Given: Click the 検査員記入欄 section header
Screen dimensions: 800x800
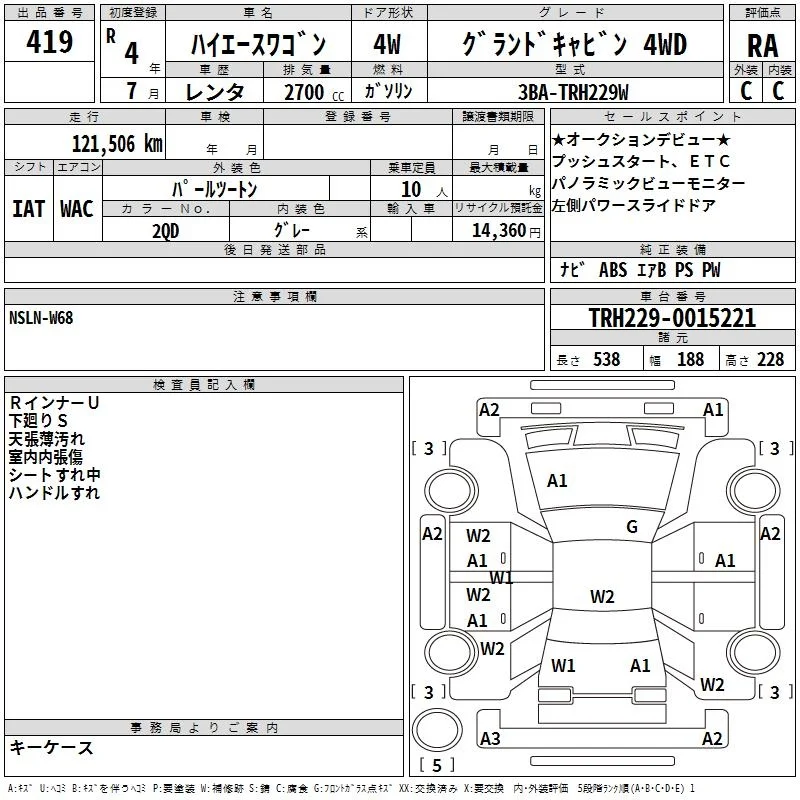Looking at the screenshot, I should (x=204, y=385).
